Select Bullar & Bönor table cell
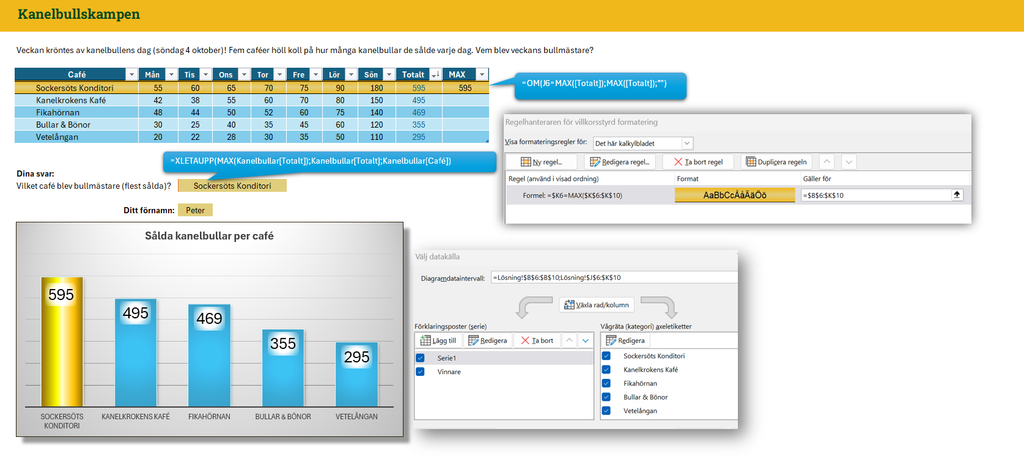Screen dimensions: 1024x468 (76, 125)
